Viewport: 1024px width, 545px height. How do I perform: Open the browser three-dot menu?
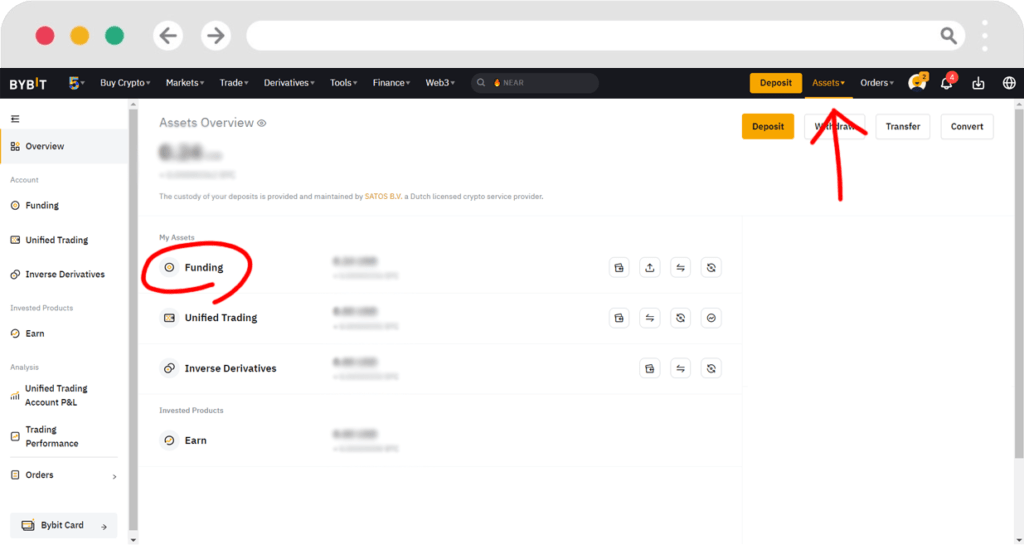(x=985, y=35)
